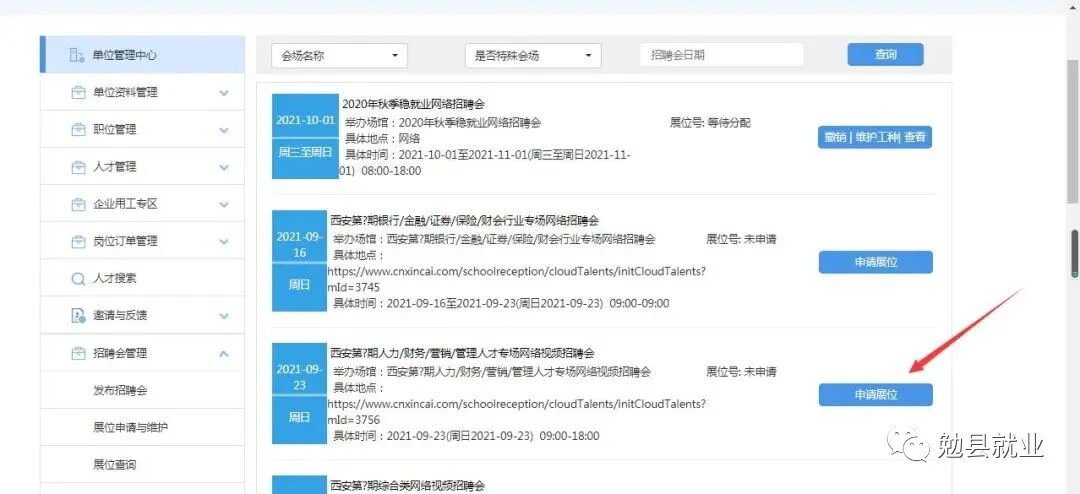Open 发布招聘会 submenu item

click(x=120, y=390)
